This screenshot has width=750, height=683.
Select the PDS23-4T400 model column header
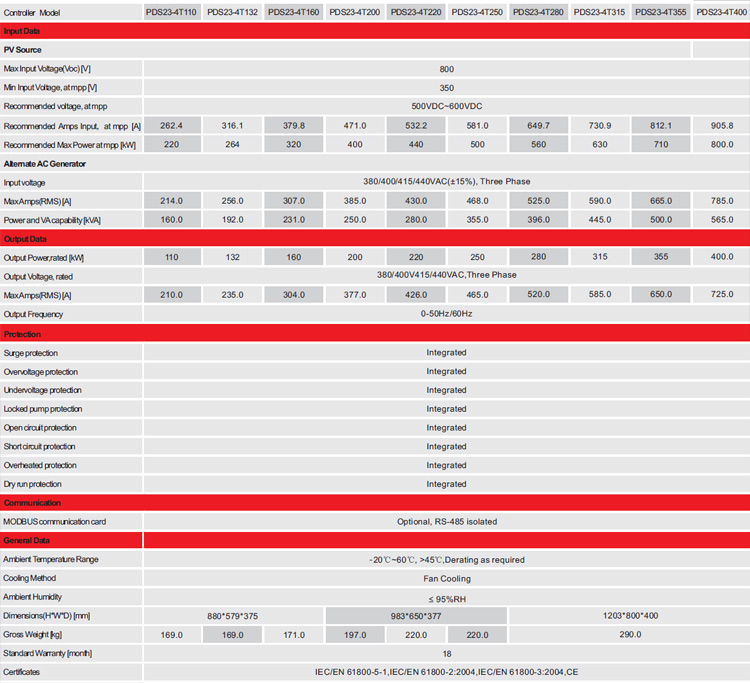coord(721,12)
